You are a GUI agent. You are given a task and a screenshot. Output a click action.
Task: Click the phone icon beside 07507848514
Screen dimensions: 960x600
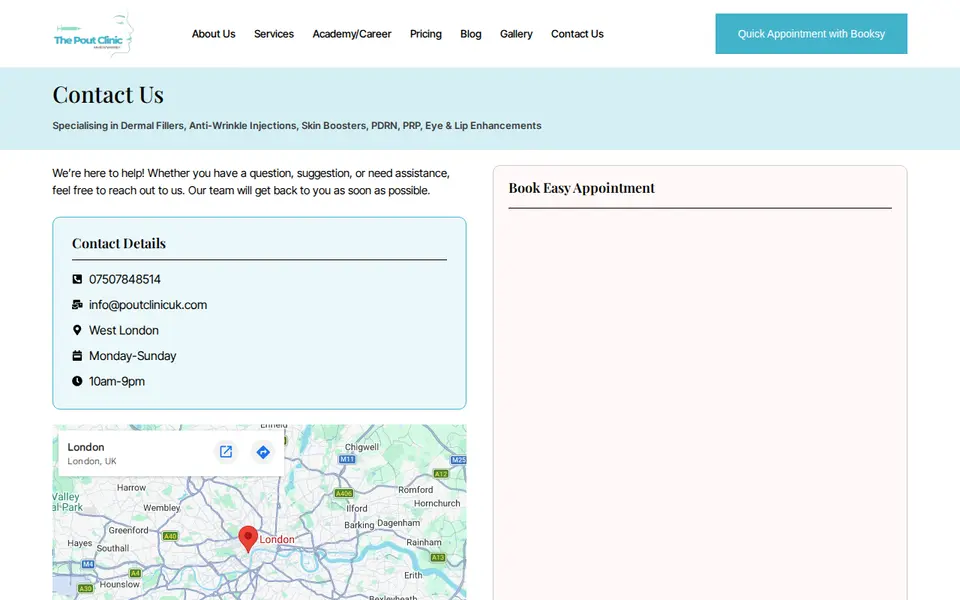tap(77, 279)
